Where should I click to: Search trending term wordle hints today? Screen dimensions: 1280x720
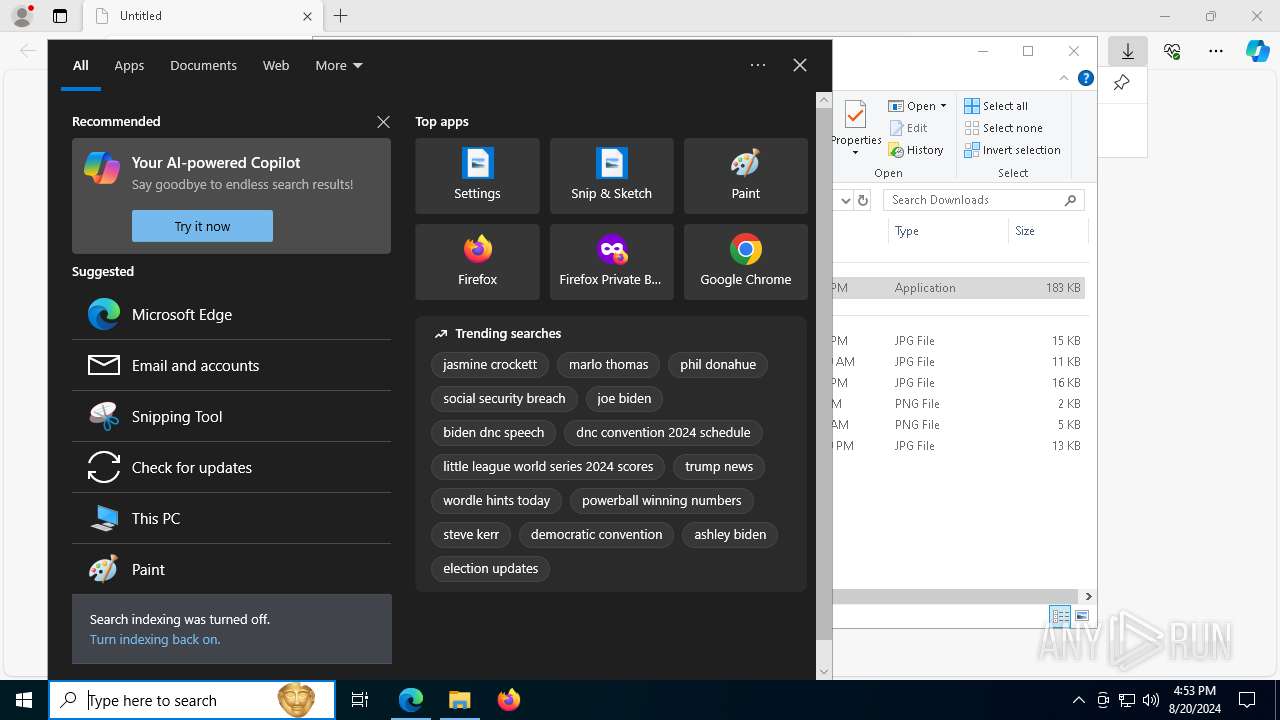click(x=497, y=501)
